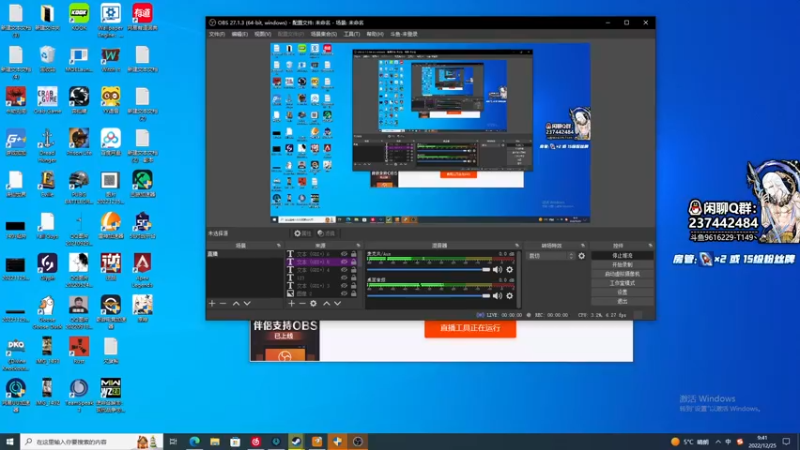
Task: Open Task View from the taskbar
Action: coord(173,441)
